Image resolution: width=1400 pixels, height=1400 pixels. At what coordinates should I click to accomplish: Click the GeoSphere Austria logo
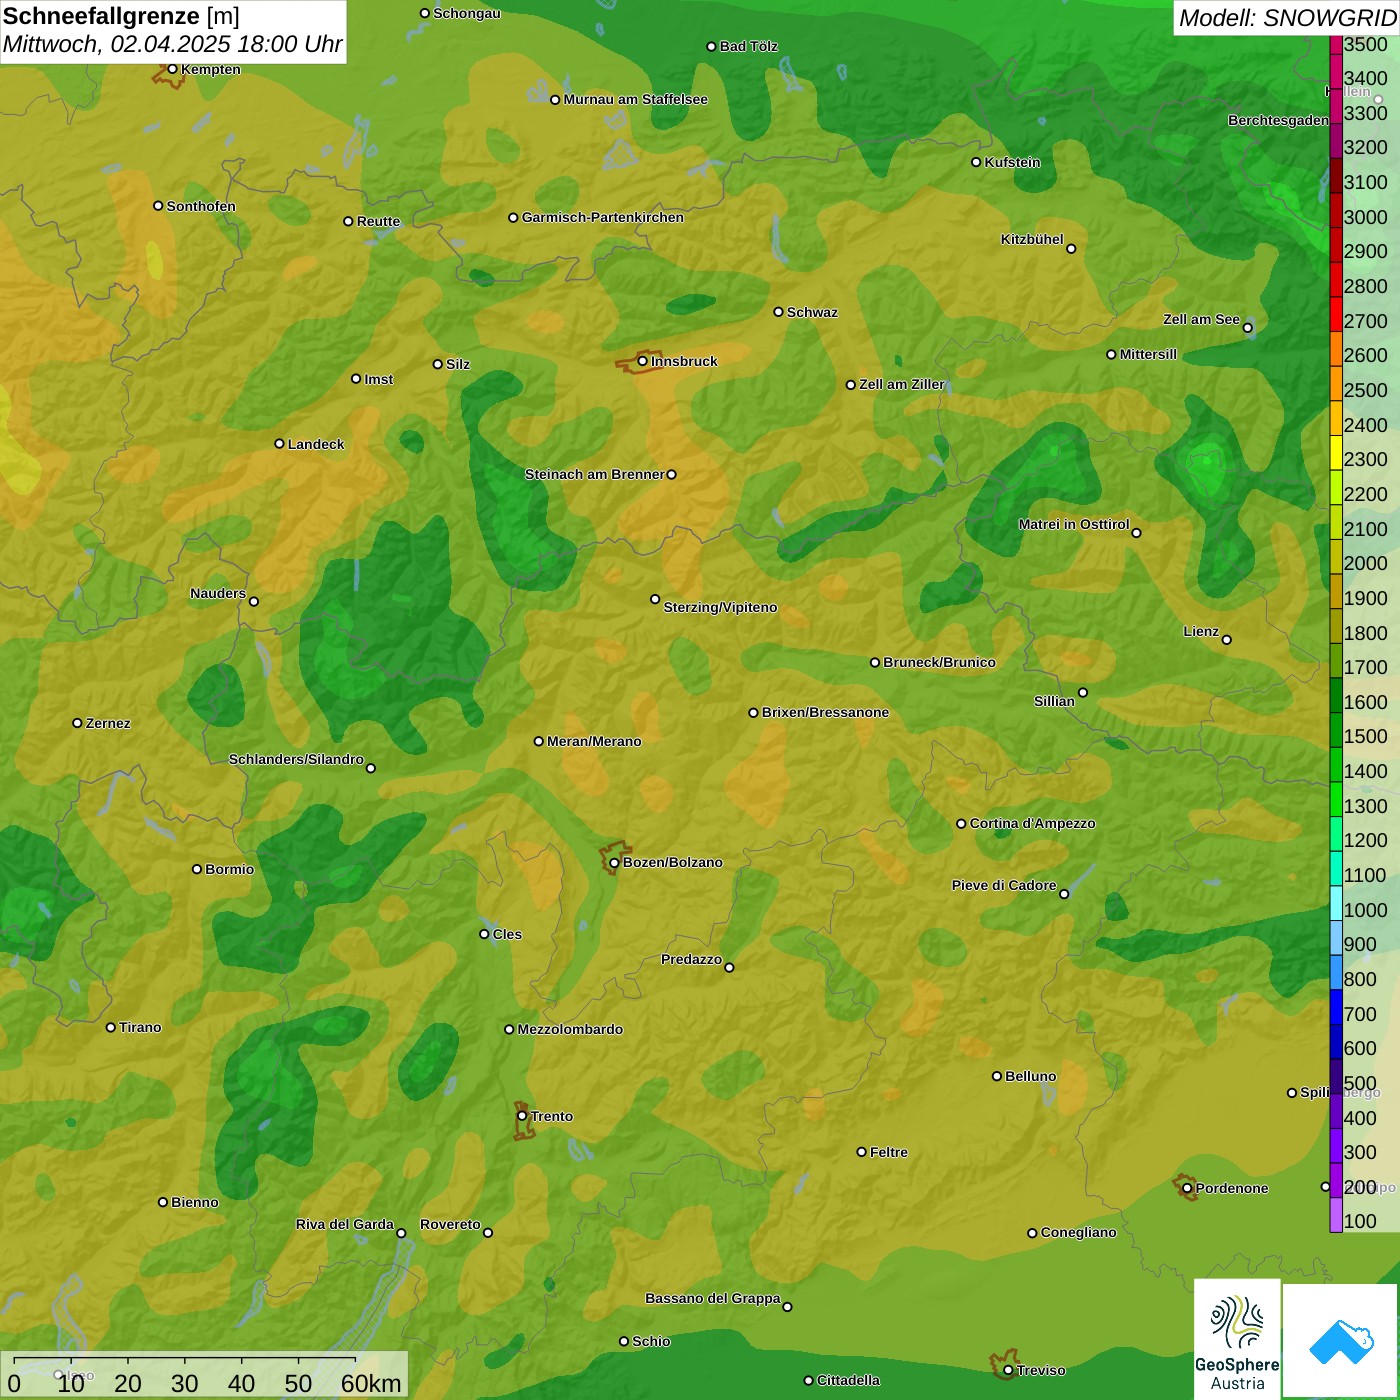pyautogui.click(x=1237, y=1338)
